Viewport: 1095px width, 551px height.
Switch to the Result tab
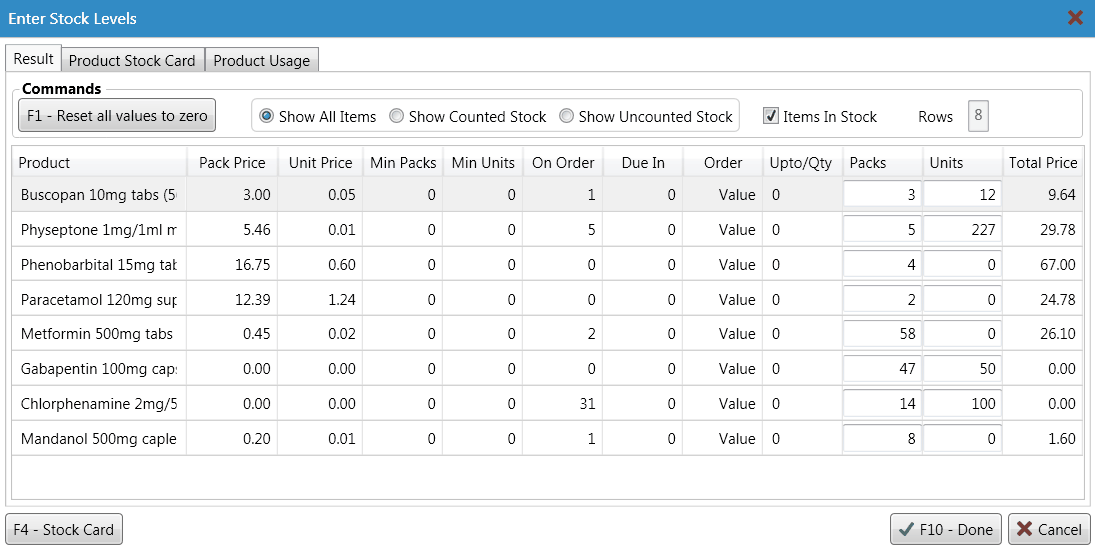pos(34,59)
